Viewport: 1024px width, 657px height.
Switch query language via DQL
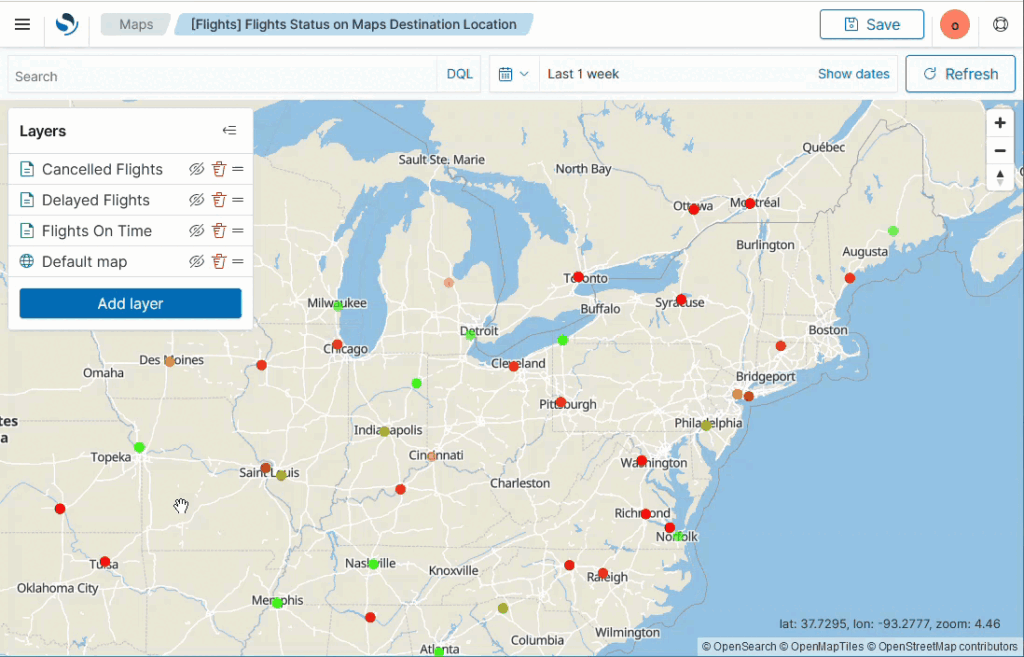[x=459, y=74]
